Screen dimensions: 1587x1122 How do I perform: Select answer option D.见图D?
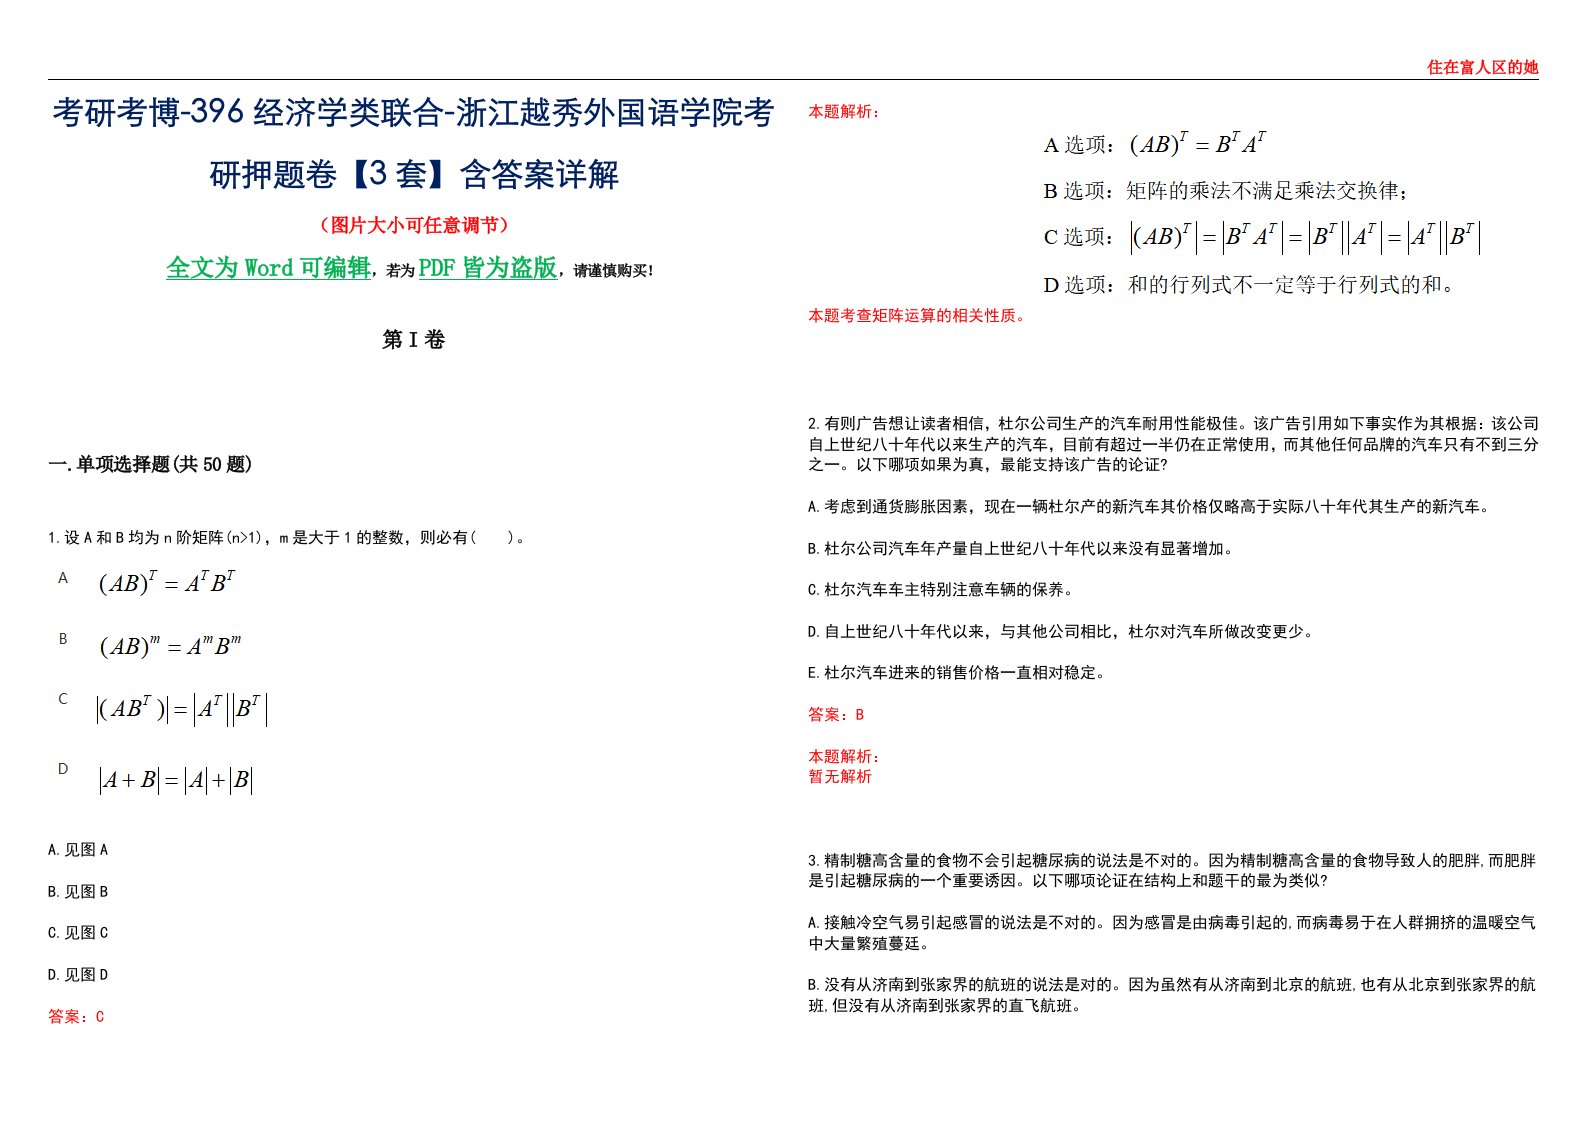pyautogui.click(x=78, y=975)
